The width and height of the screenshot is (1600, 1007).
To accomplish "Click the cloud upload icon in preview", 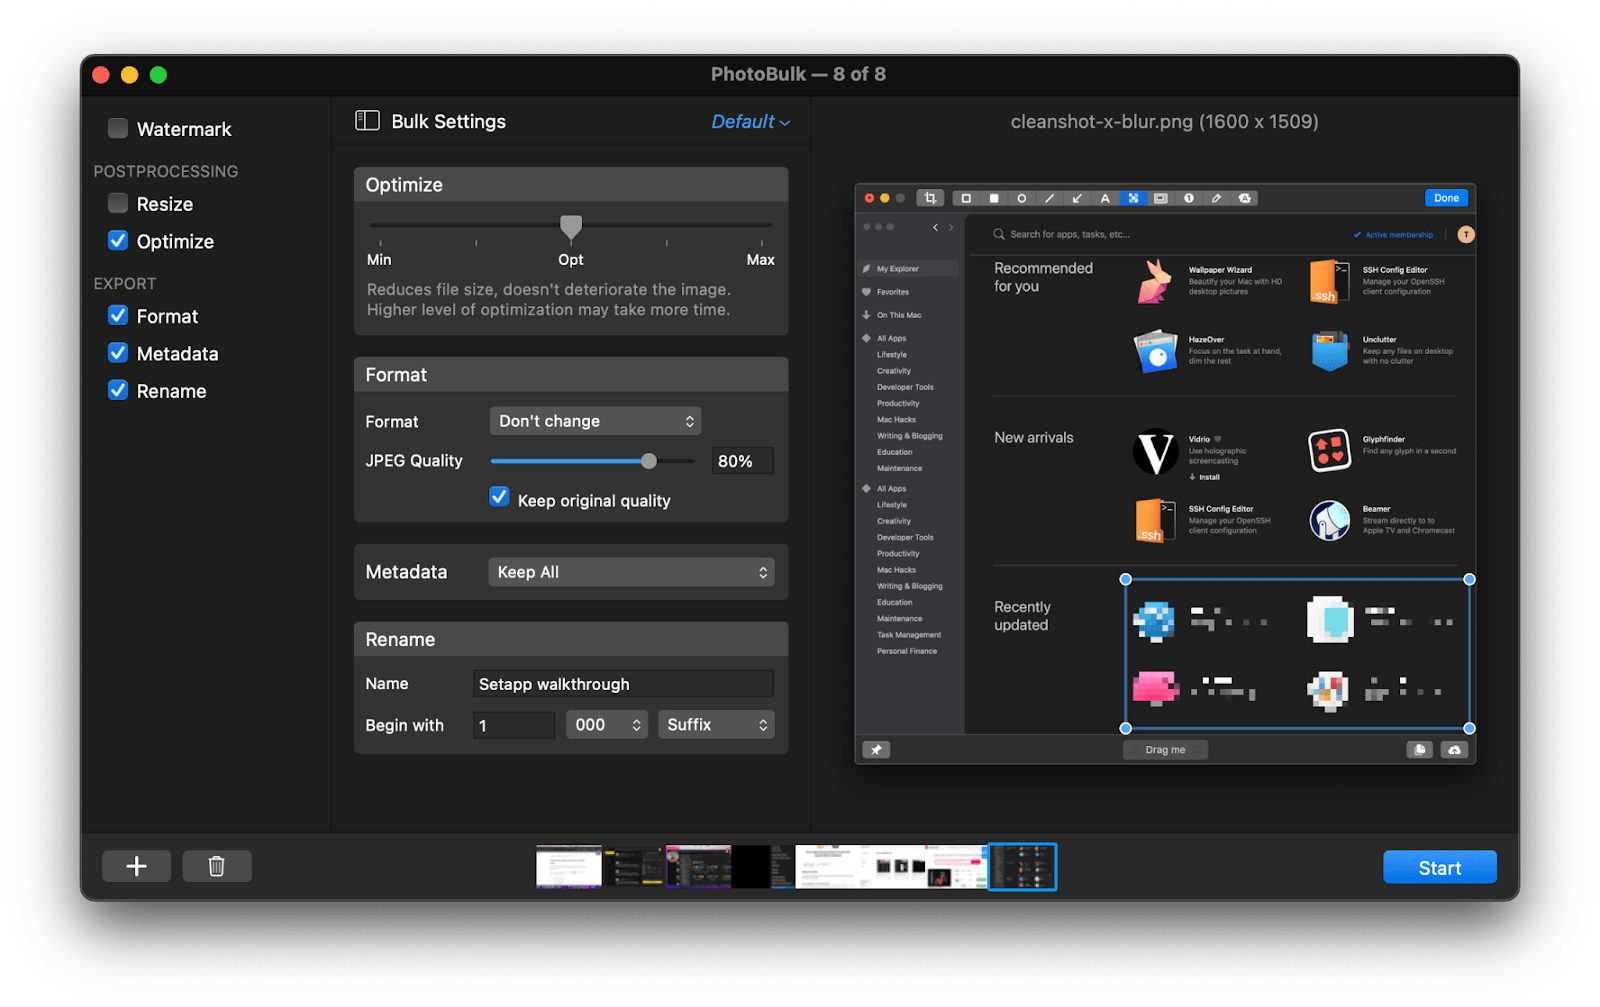I will pyautogui.click(x=1454, y=749).
